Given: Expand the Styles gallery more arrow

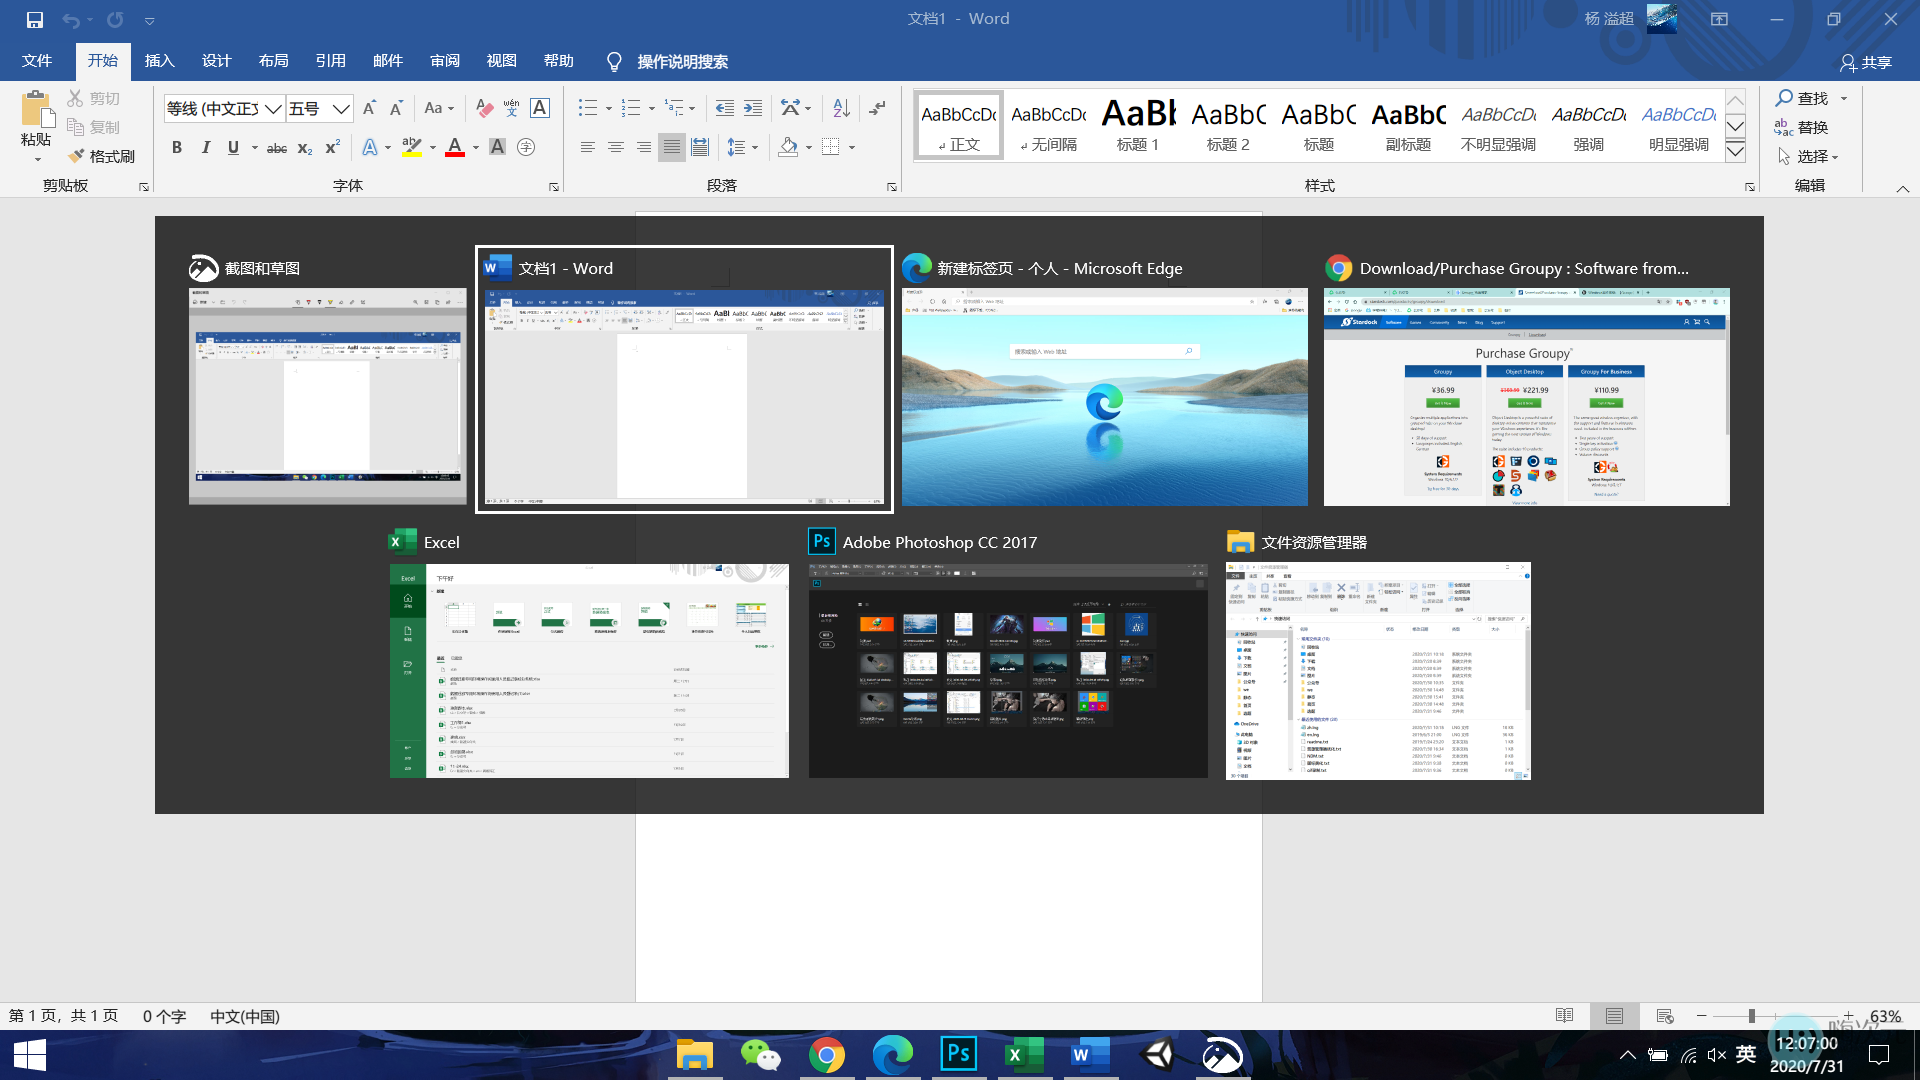Looking at the screenshot, I should (1736, 152).
